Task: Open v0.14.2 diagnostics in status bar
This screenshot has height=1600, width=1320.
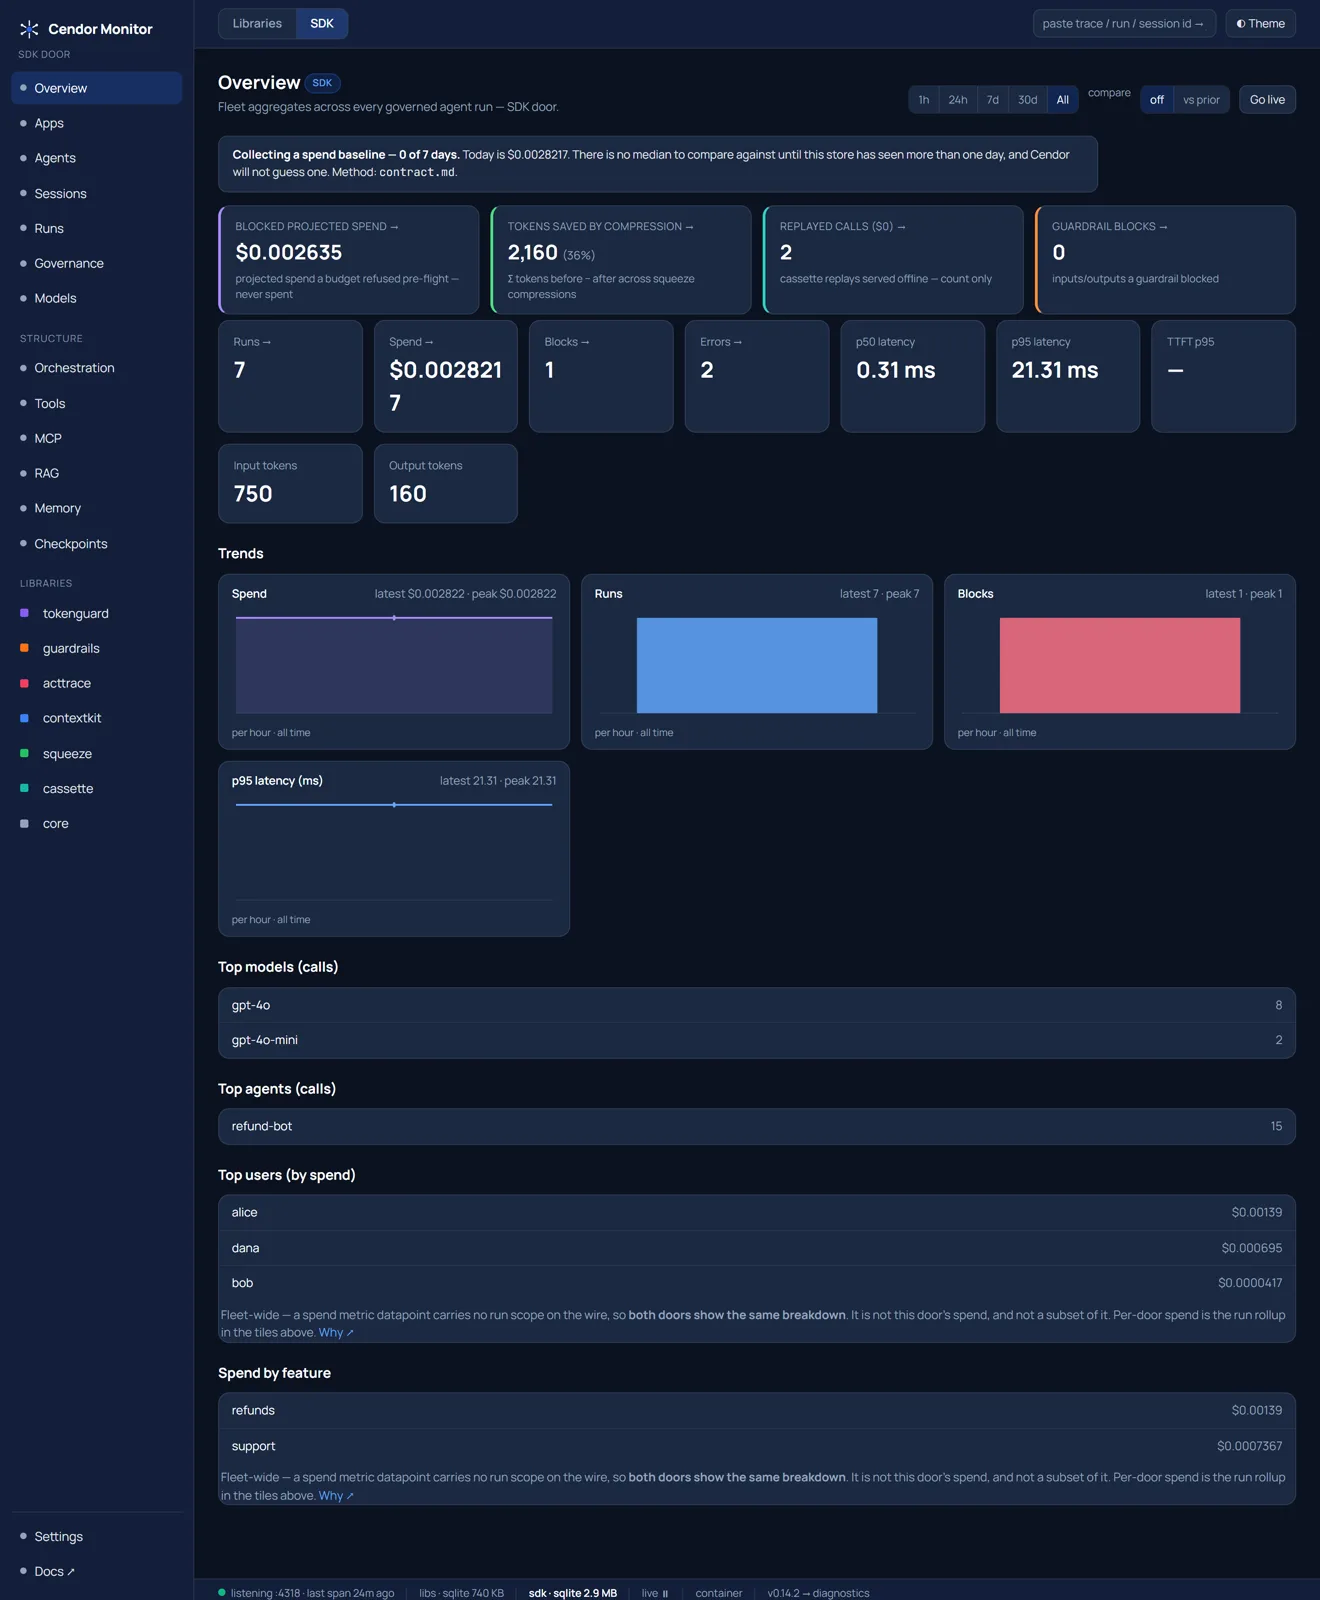Action: pos(818,1593)
